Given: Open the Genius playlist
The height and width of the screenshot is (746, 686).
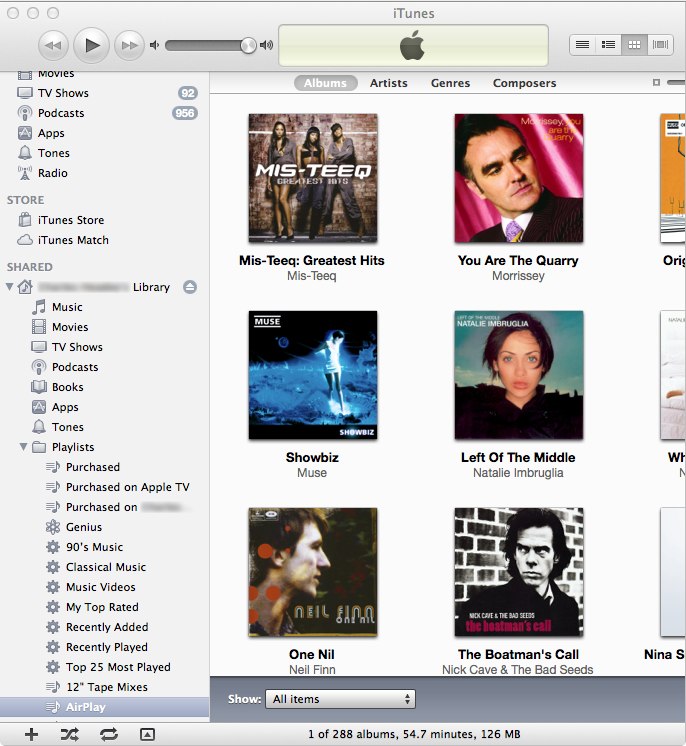Looking at the screenshot, I should pyautogui.click(x=84, y=527).
